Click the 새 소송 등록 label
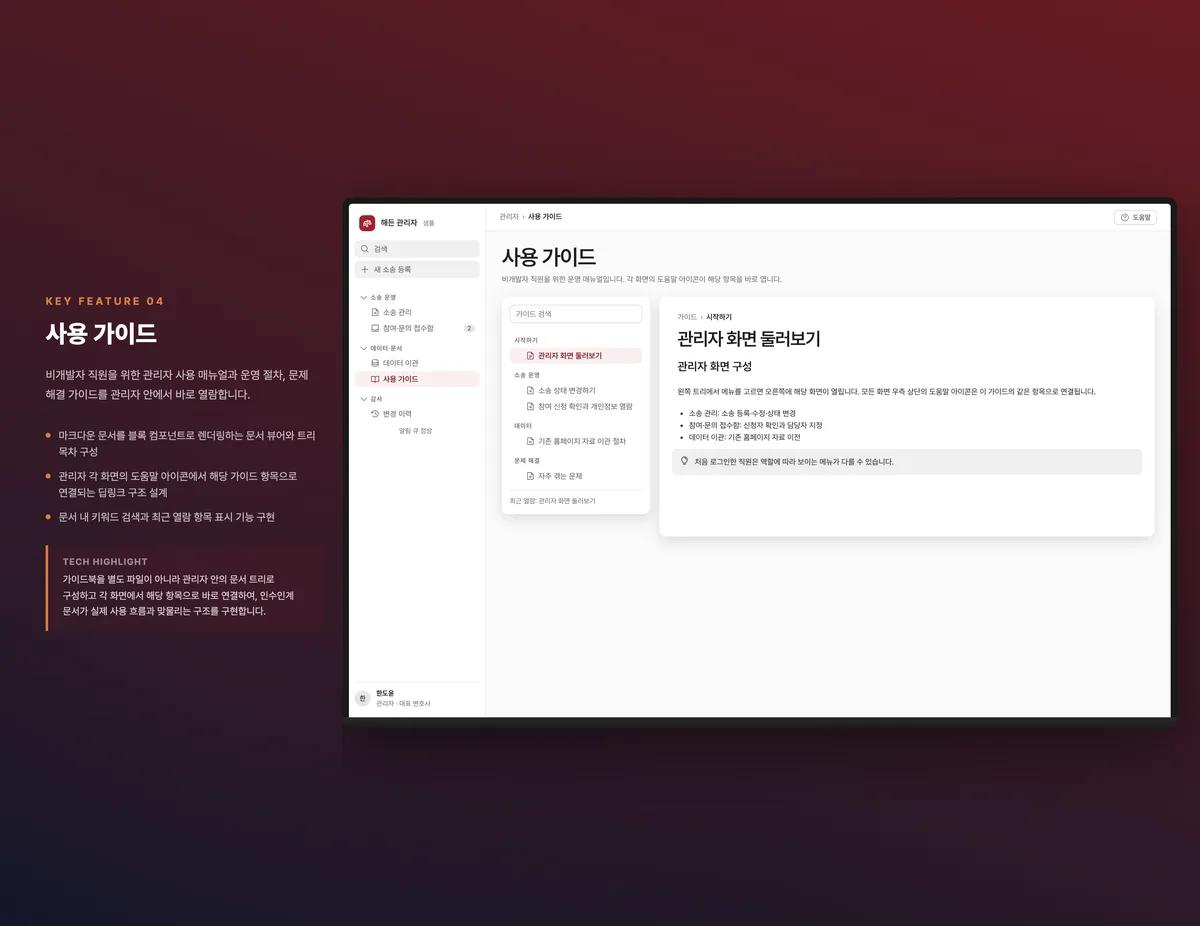The height and width of the screenshot is (926, 1200). point(392,270)
